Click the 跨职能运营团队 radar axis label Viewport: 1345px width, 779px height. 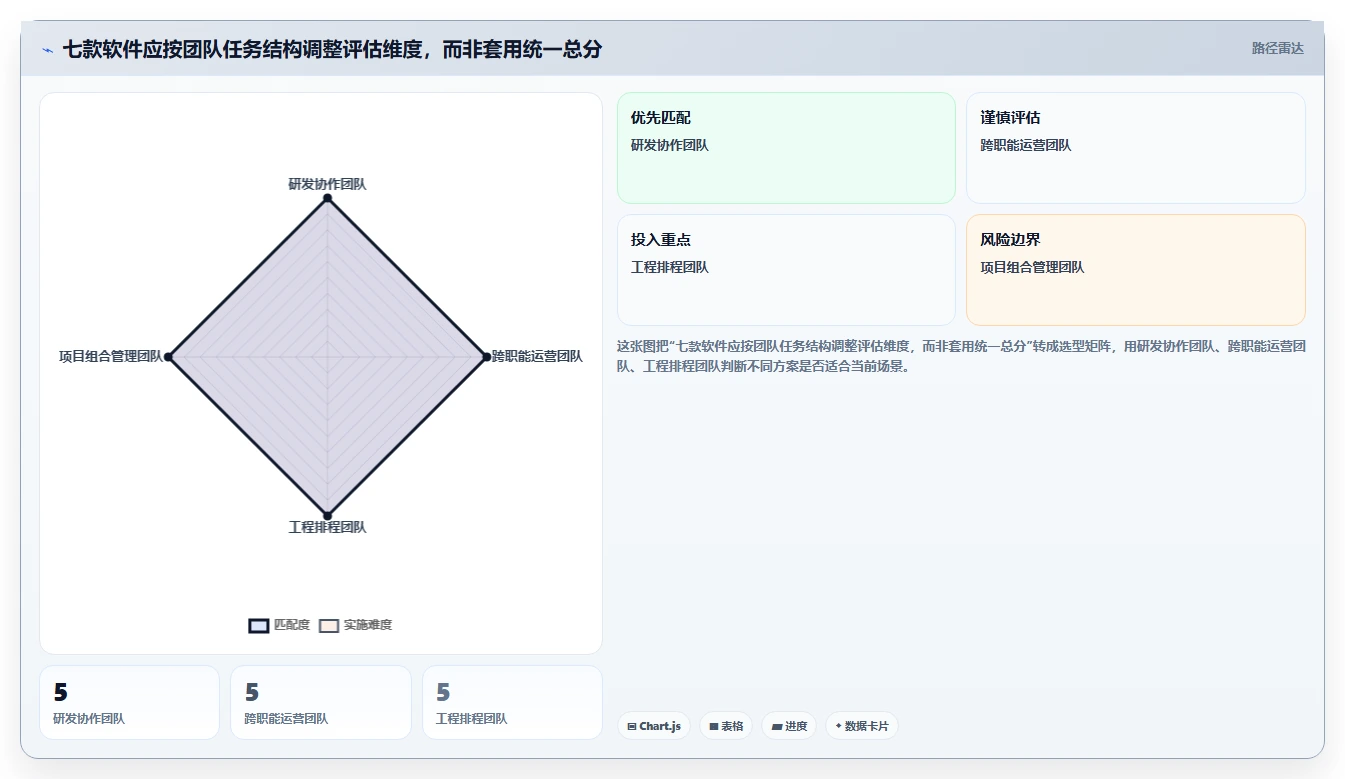coord(537,356)
